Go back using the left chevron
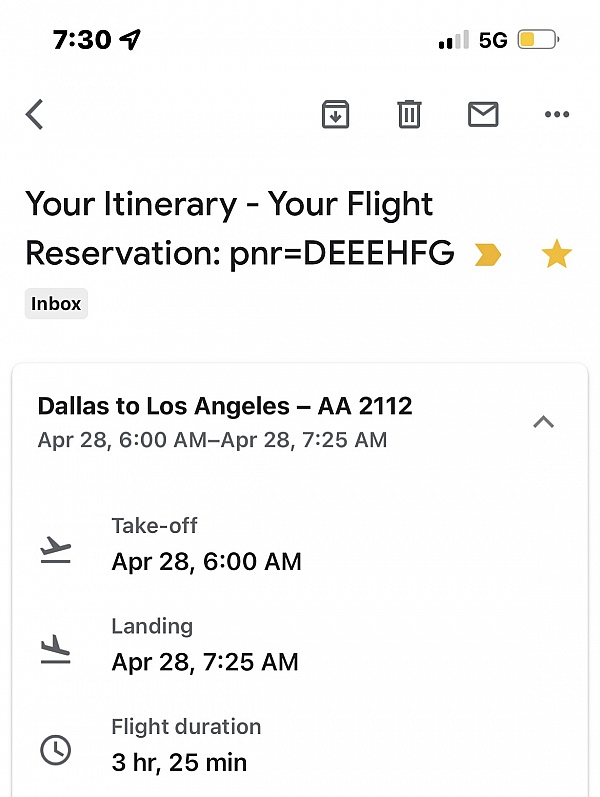This screenshot has height=797, width=600. 34,114
